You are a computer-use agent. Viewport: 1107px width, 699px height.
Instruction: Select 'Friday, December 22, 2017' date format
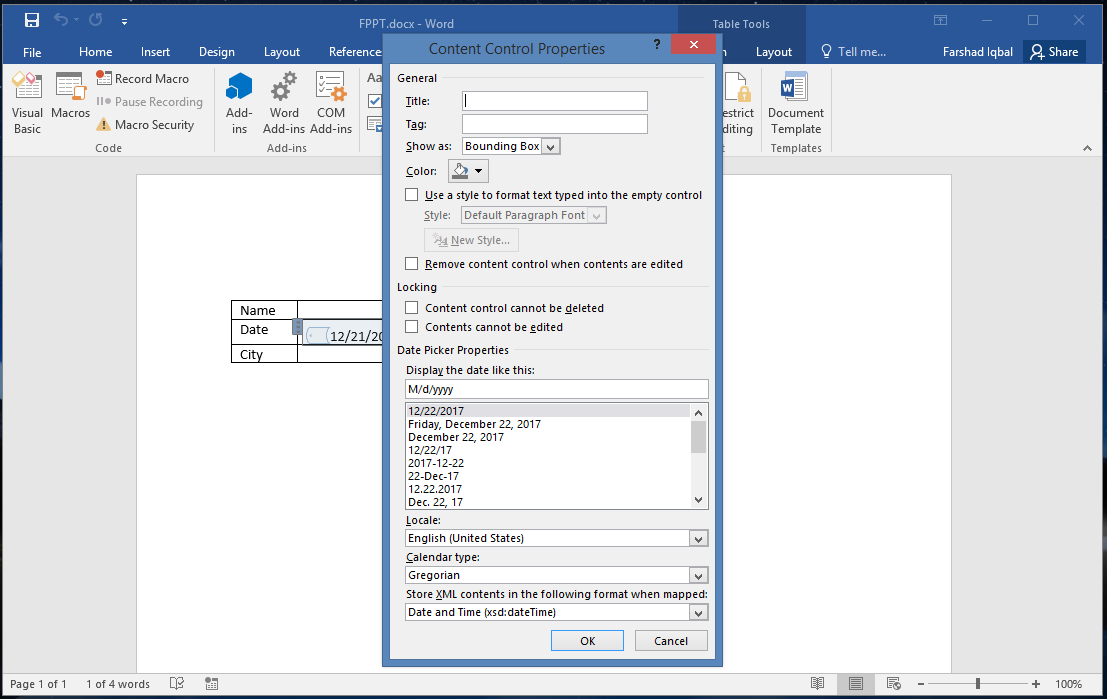[474, 424]
